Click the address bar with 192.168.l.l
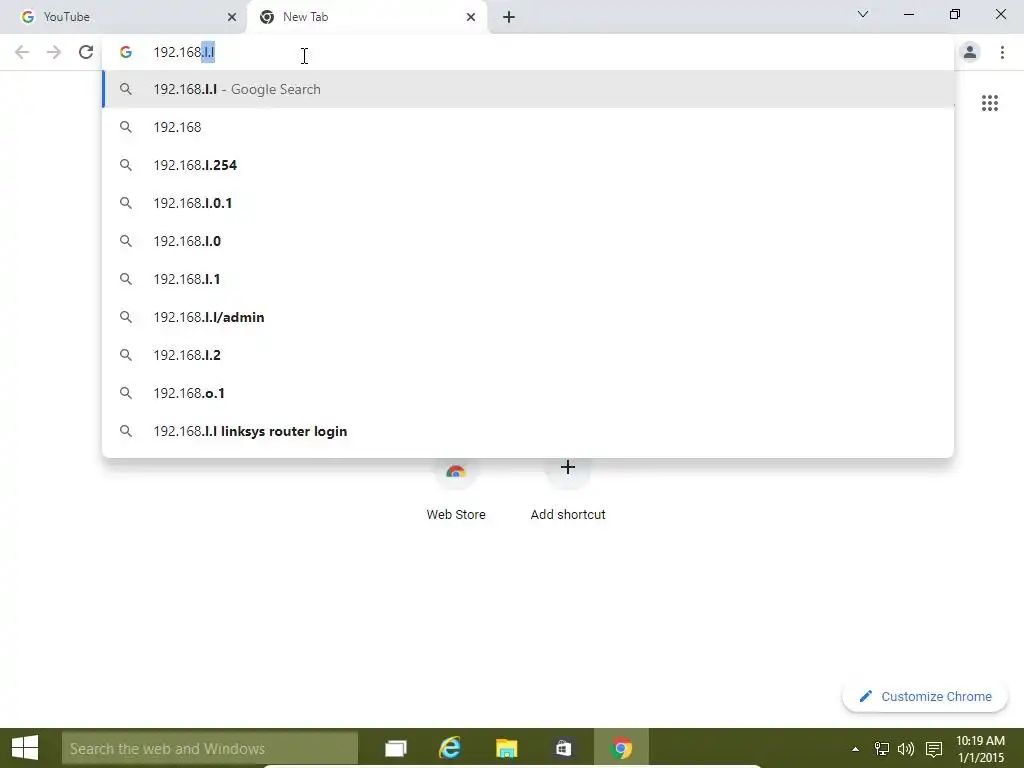The image size is (1024, 768). click(x=528, y=52)
